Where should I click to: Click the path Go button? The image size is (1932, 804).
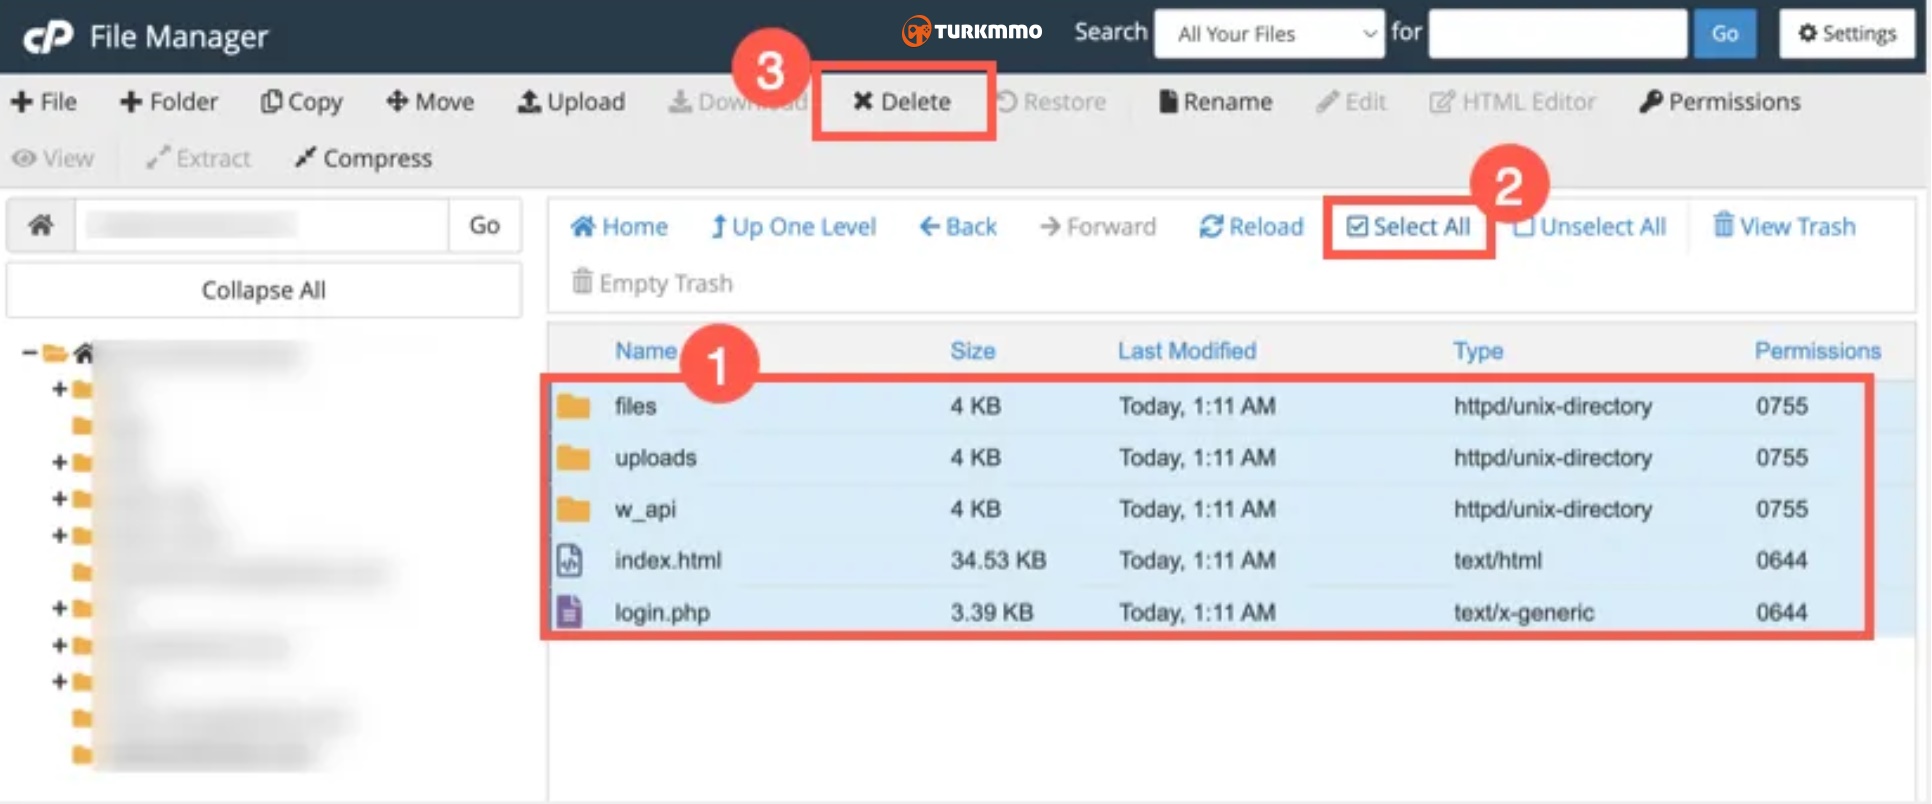(484, 225)
